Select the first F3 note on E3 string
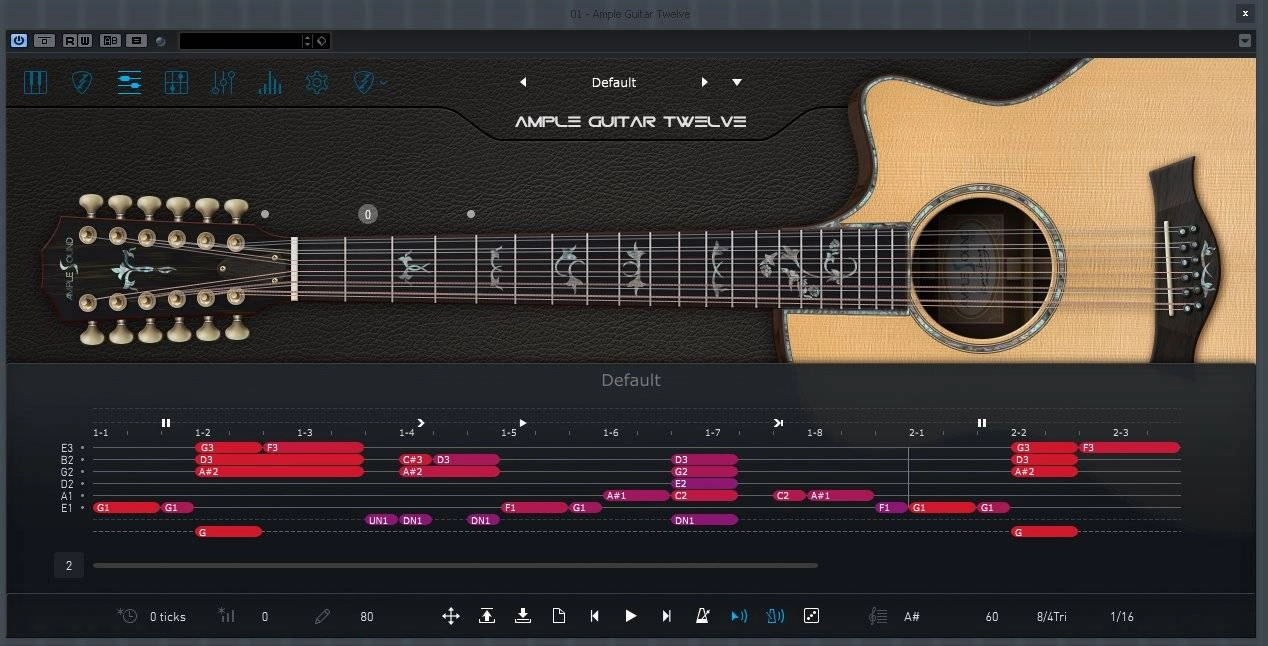 tap(313, 448)
